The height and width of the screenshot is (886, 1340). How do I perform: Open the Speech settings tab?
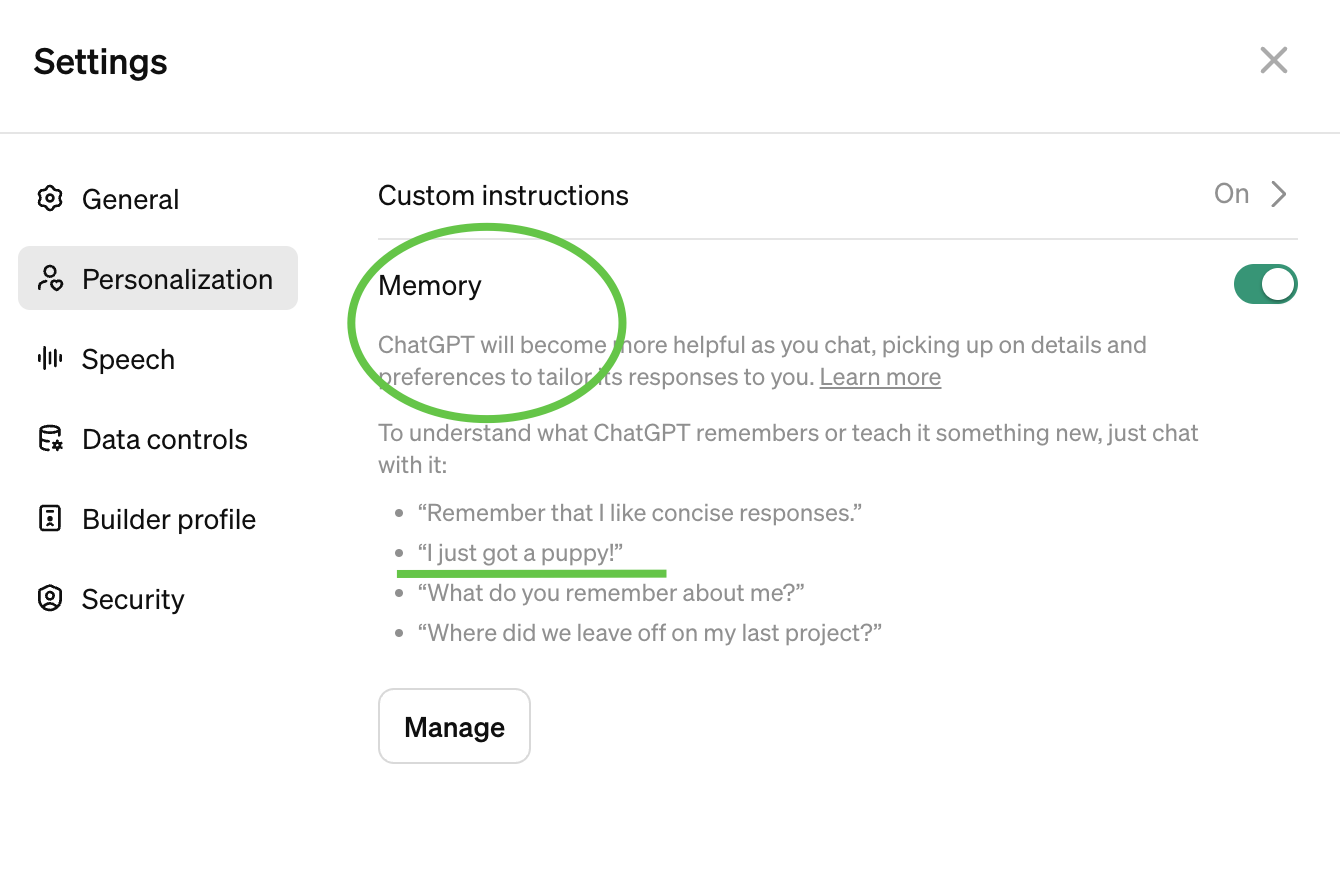pyautogui.click(x=128, y=359)
